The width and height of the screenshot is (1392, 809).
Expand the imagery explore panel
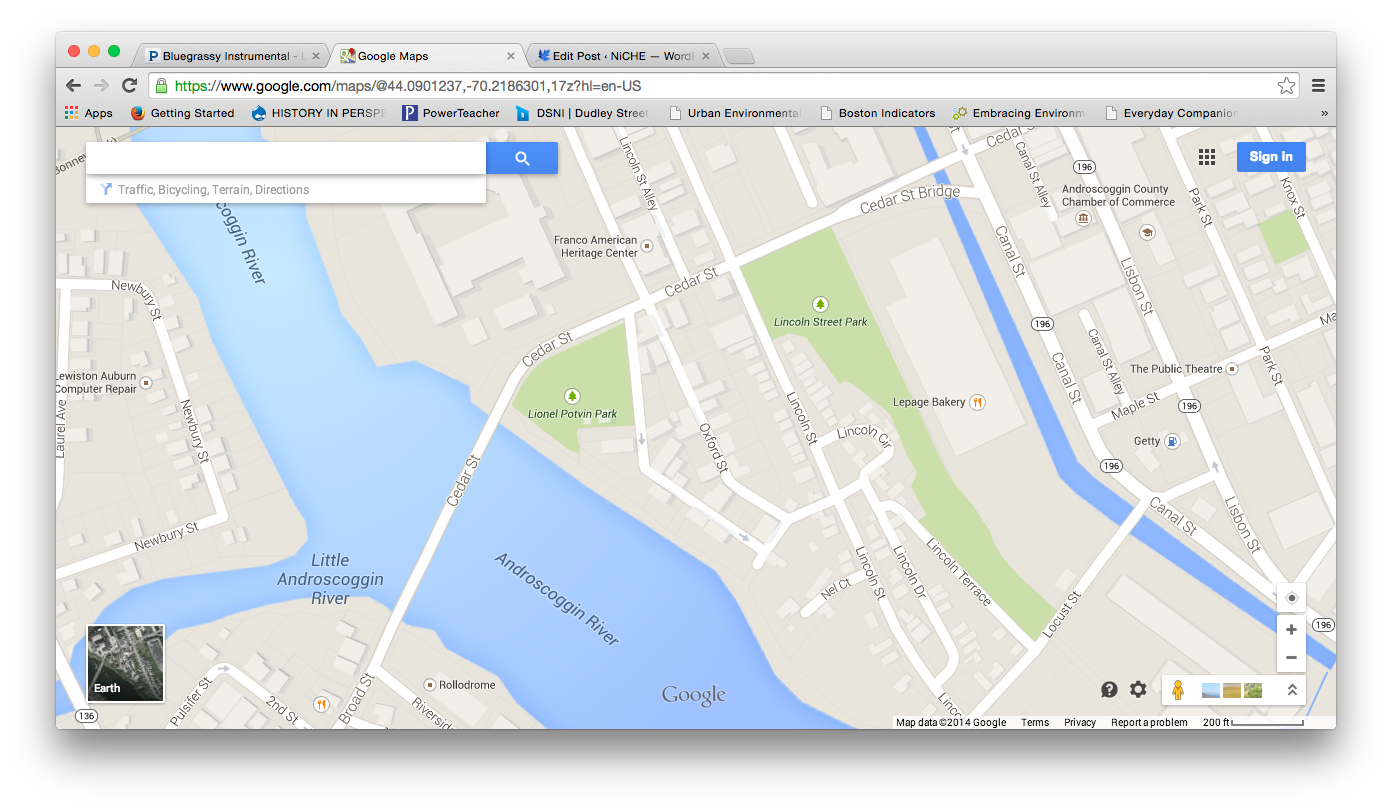[x=1292, y=690]
